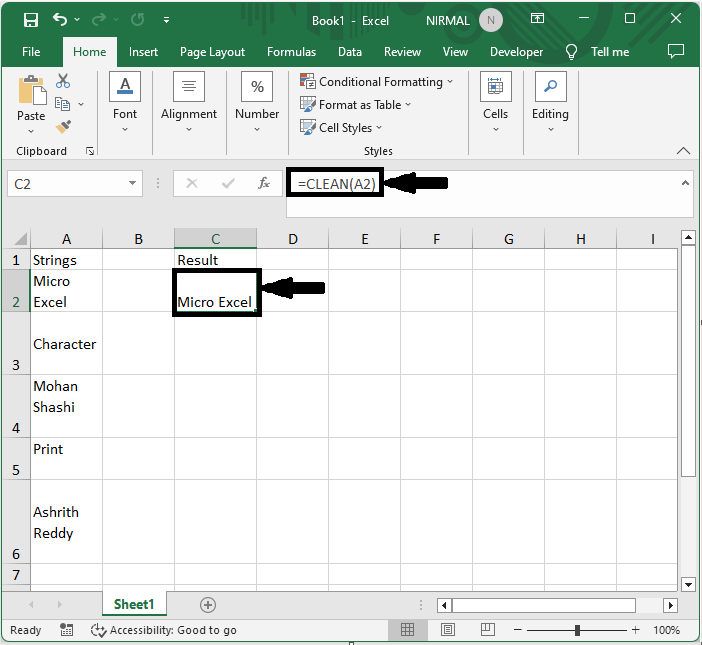
Task: Click cell A6 containing Ashrith Reddy
Action: [x=66, y=521]
